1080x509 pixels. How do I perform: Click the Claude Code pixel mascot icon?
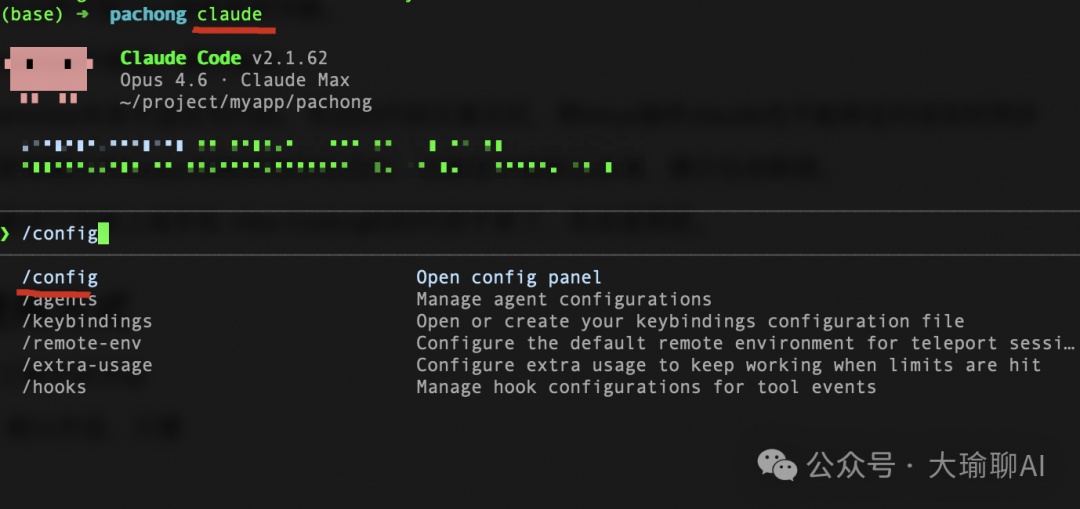coord(48,75)
